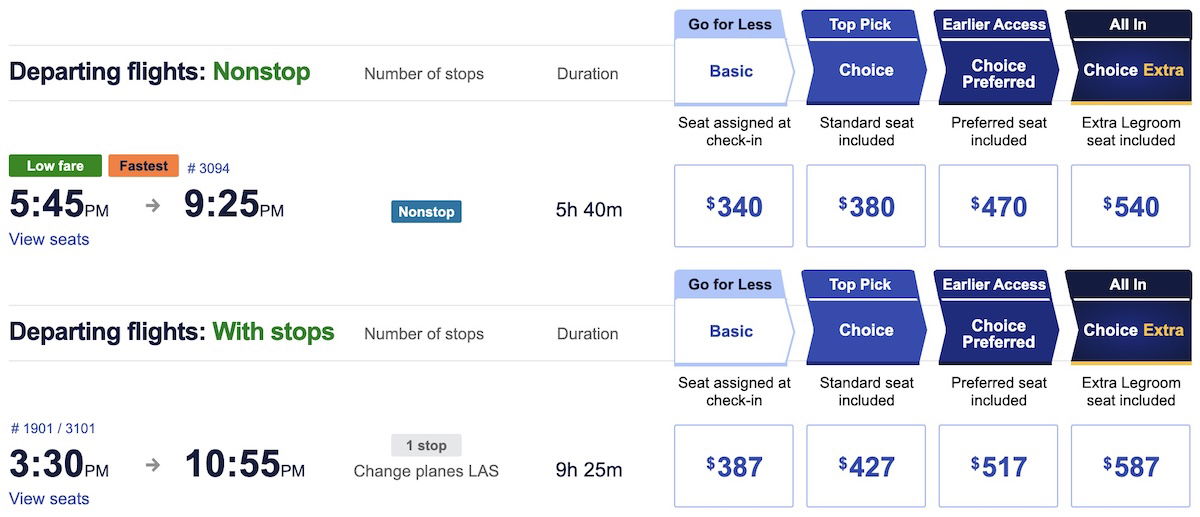Click the Choice Extra tab in nonstop header
The height and width of the screenshot is (517, 1200).
pyautogui.click(x=1133, y=71)
